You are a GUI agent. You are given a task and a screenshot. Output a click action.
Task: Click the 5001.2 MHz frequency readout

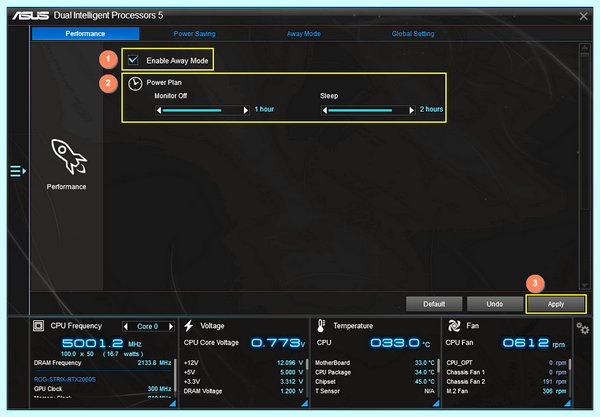coord(102,343)
